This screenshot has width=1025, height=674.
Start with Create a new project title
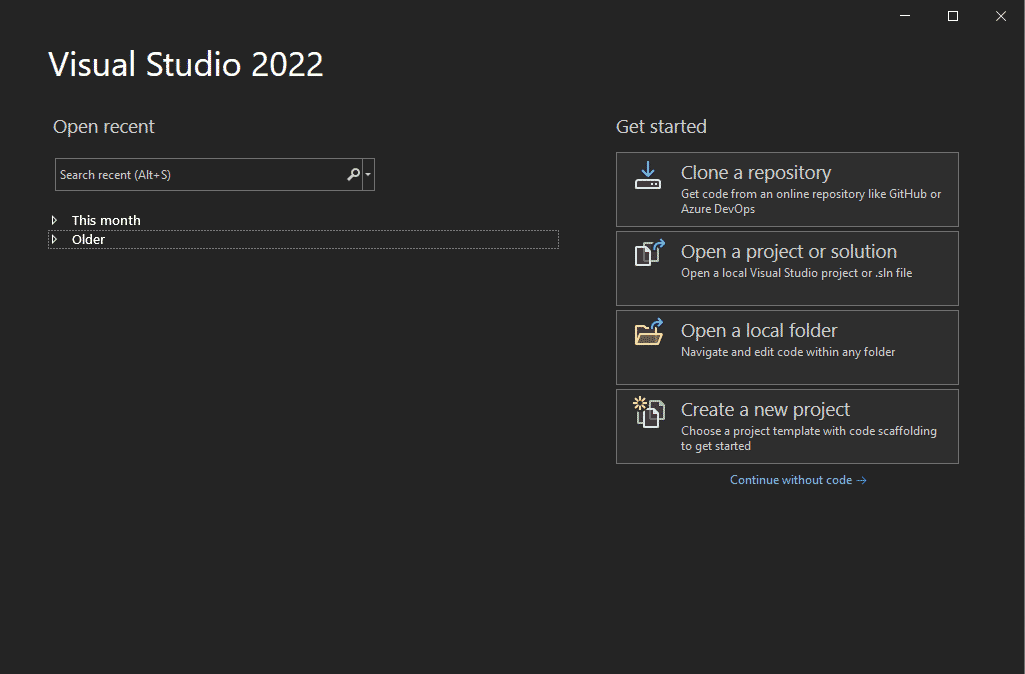[x=765, y=410]
